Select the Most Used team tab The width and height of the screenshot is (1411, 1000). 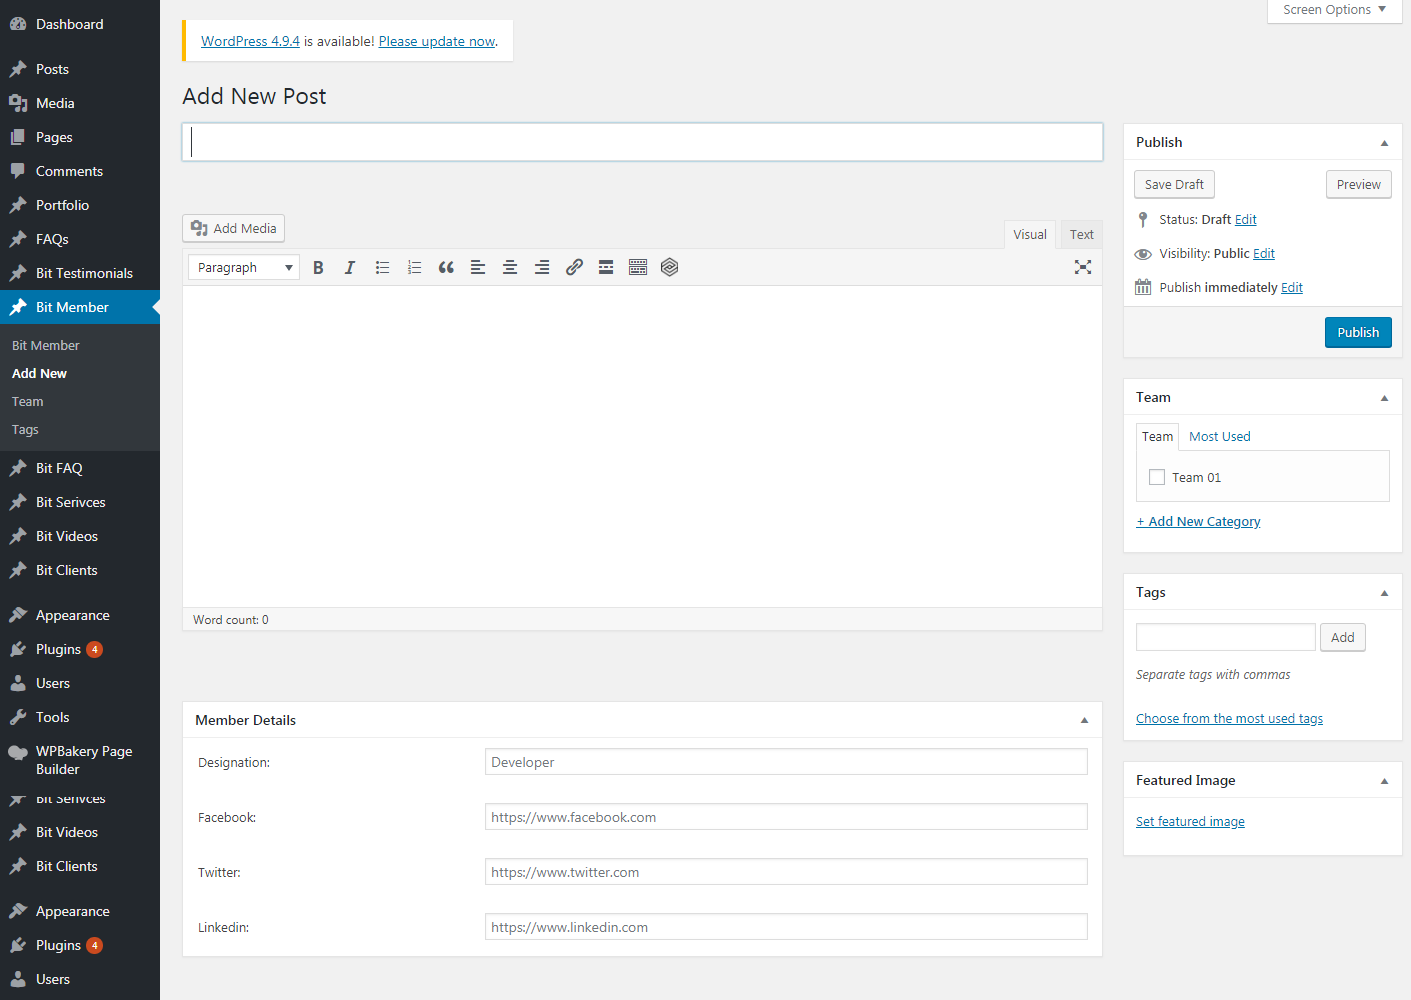pyautogui.click(x=1219, y=437)
